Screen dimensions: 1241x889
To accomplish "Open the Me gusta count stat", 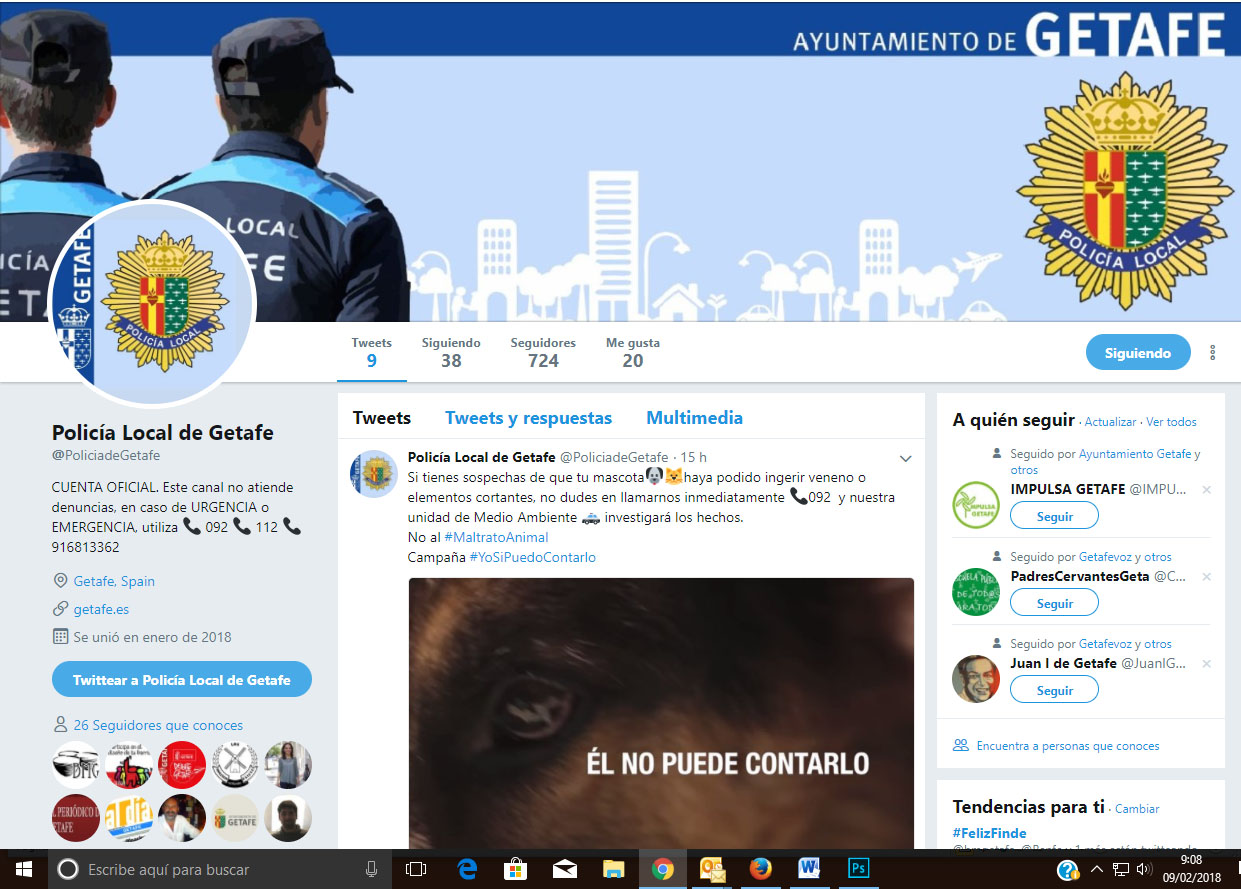I will coord(633,352).
